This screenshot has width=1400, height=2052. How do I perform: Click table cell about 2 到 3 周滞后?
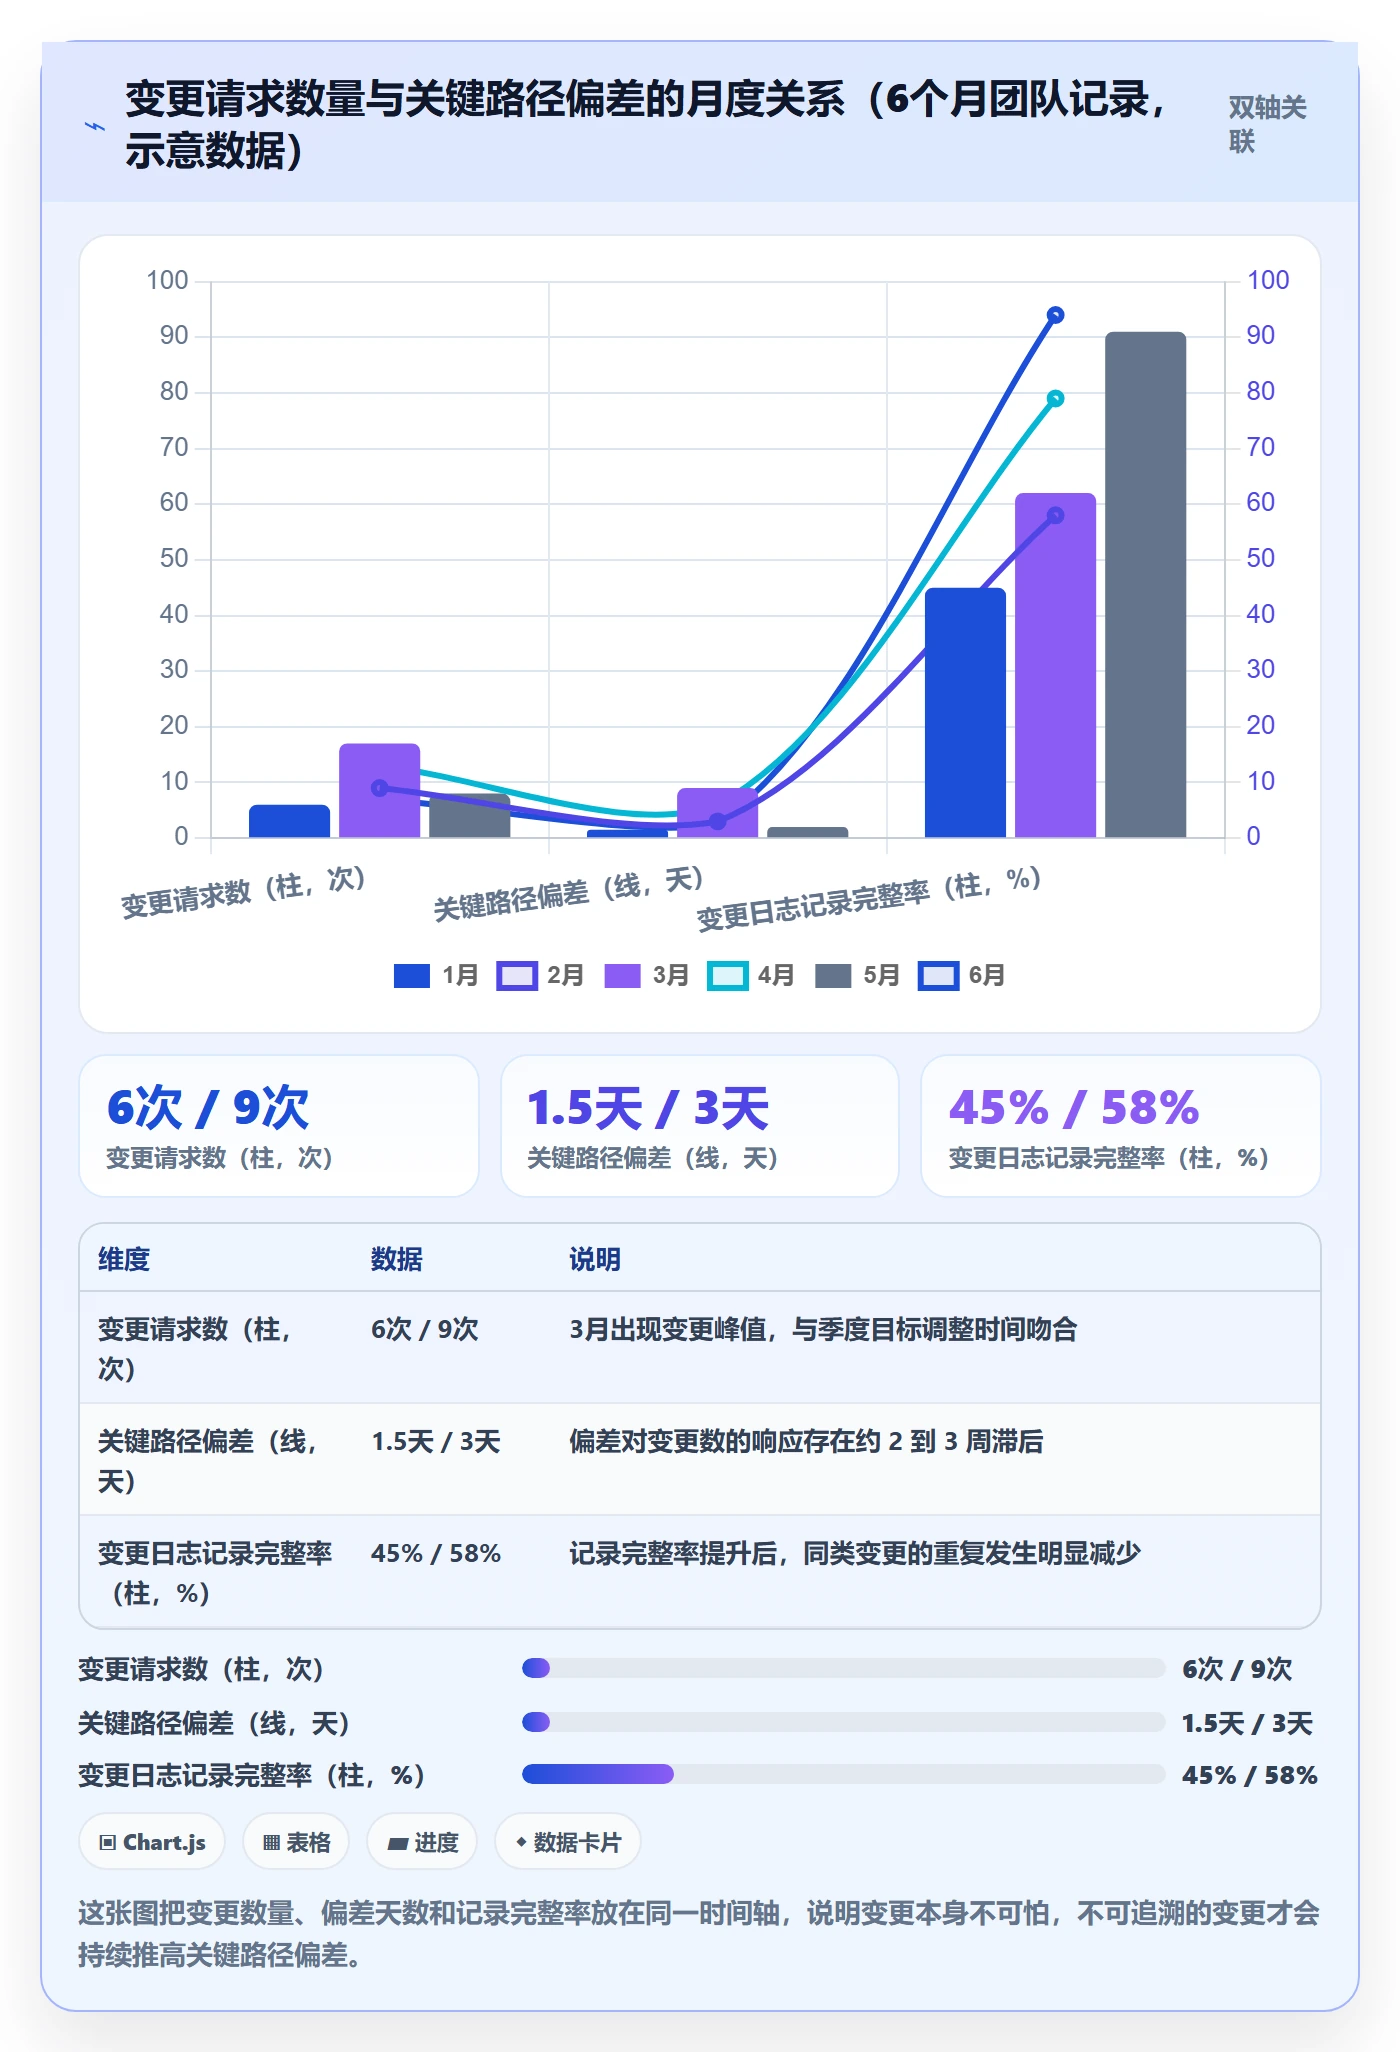click(x=806, y=1441)
